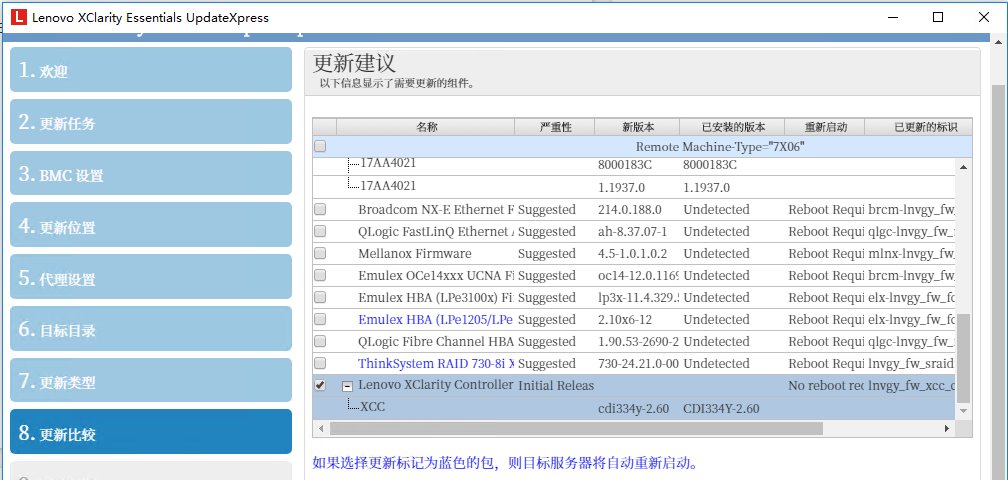The height and width of the screenshot is (480, 1008).
Task: Click the window's main vertical scrollbar thumb
Action: (x=1000, y=283)
